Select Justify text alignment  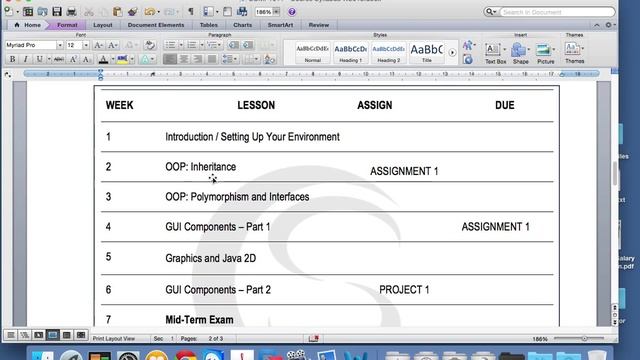click(x=211, y=60)
